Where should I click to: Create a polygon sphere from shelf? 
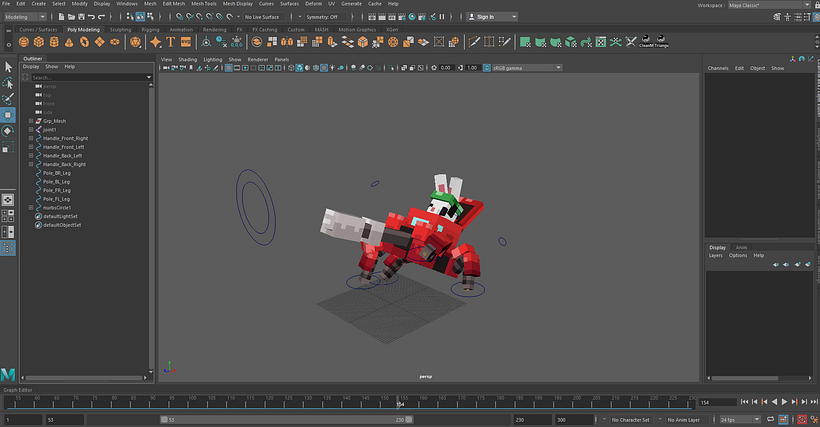click(24, 42)
